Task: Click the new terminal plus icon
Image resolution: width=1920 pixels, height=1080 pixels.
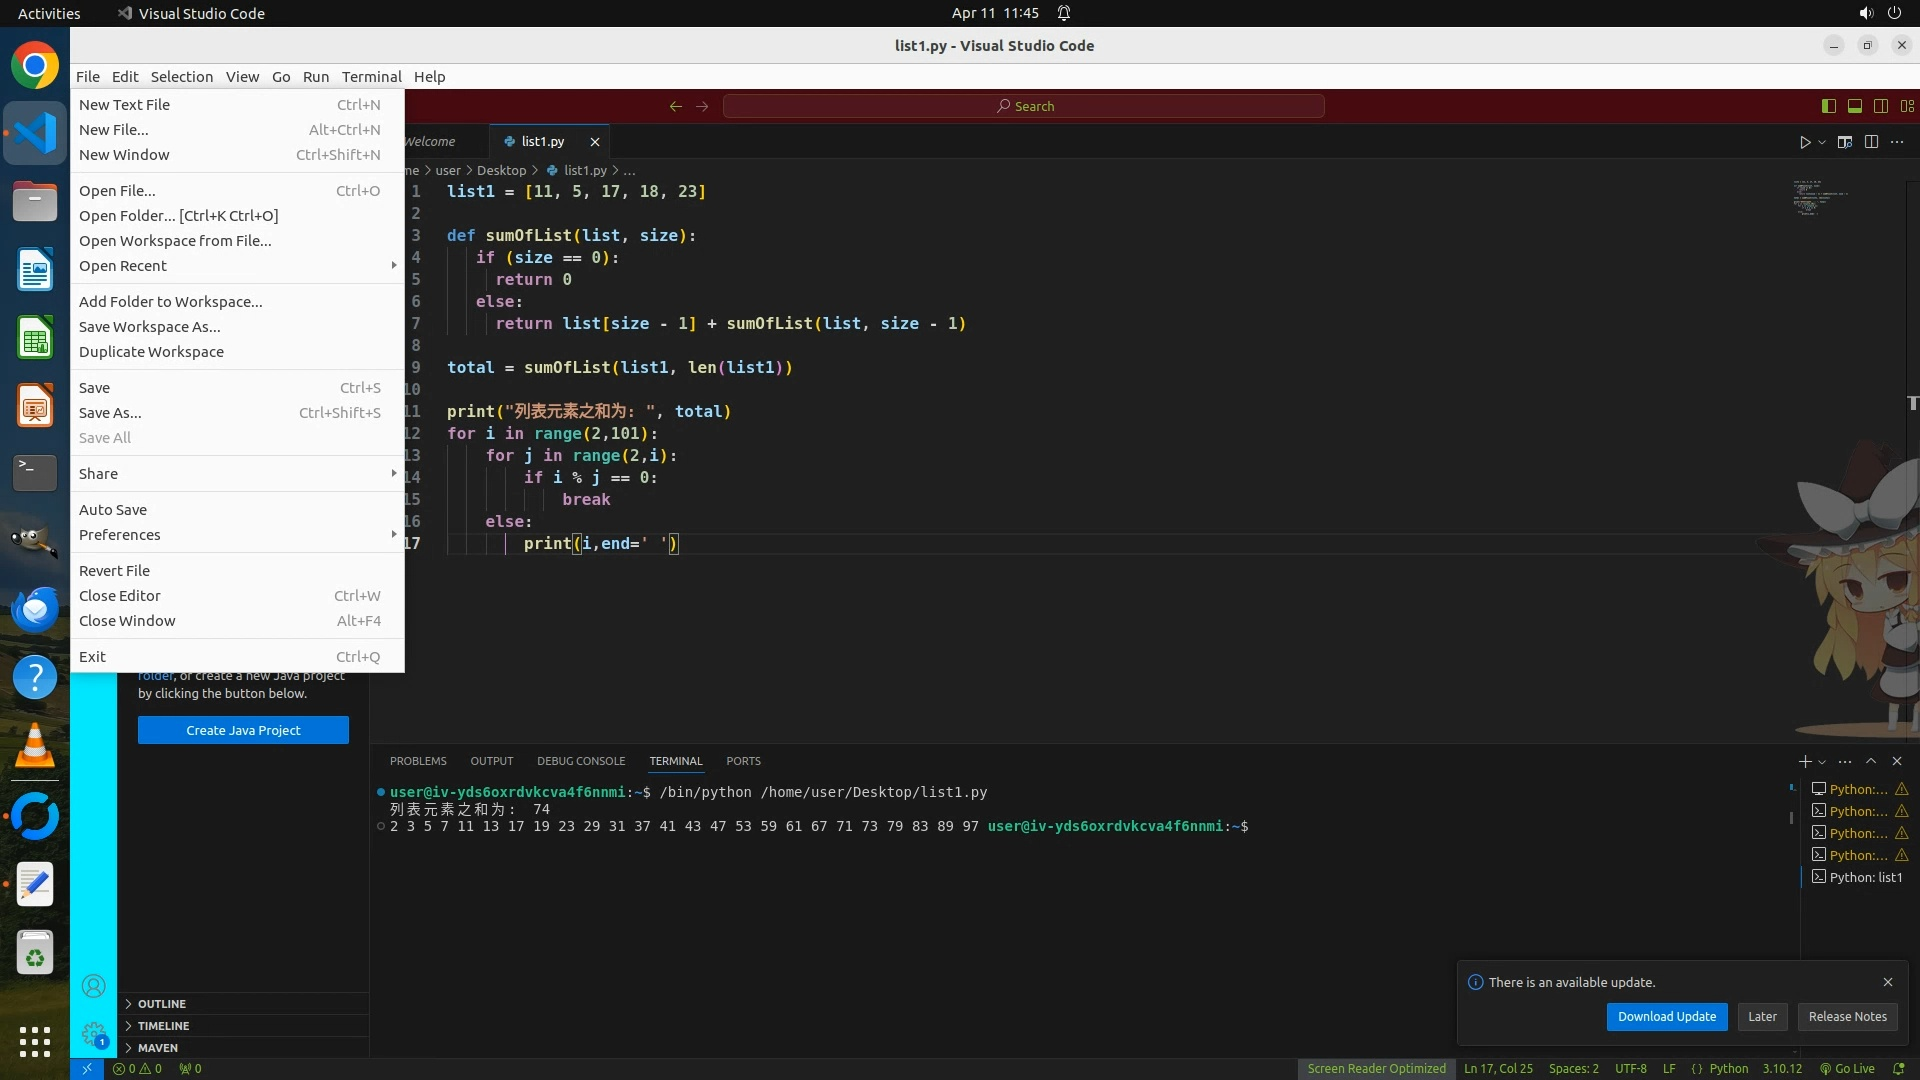Action: (x=1804, y=761)
